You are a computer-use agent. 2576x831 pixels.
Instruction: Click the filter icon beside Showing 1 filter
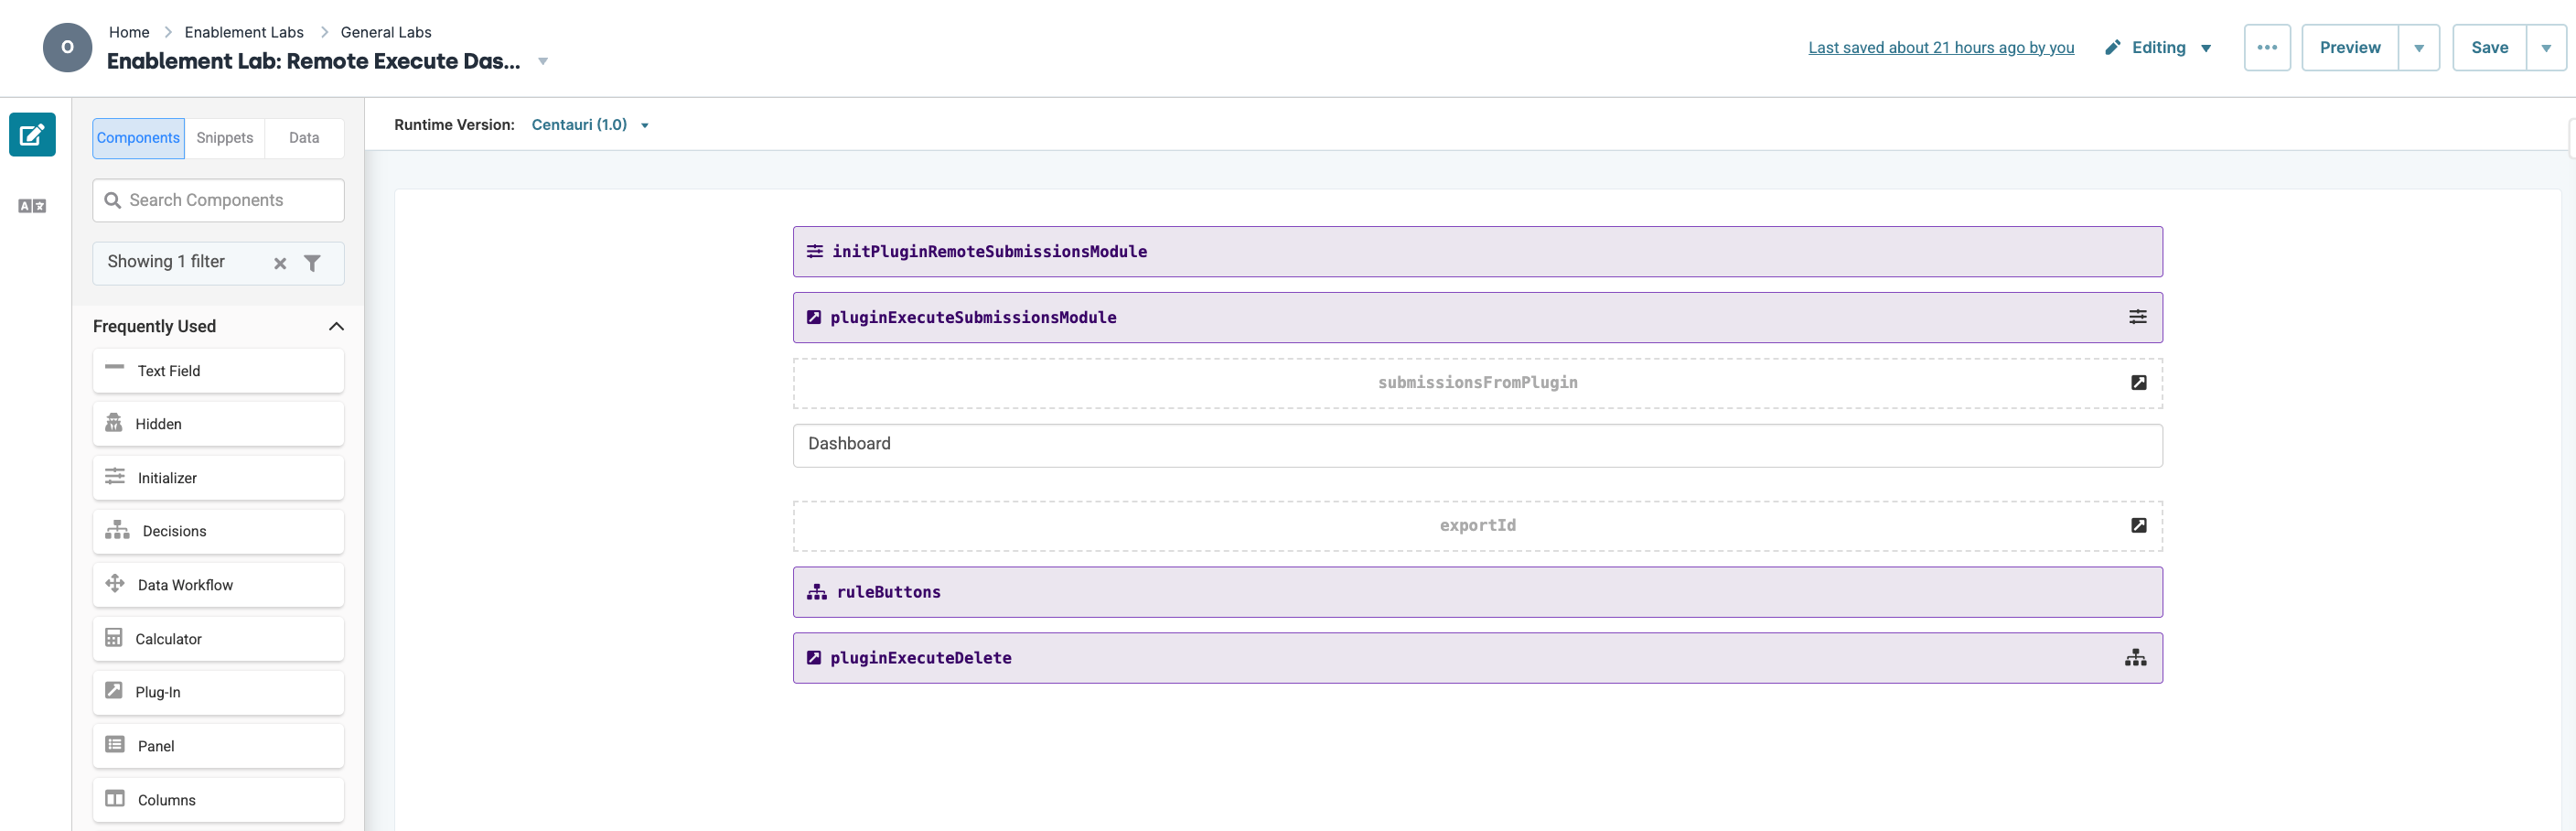point(313,262)
